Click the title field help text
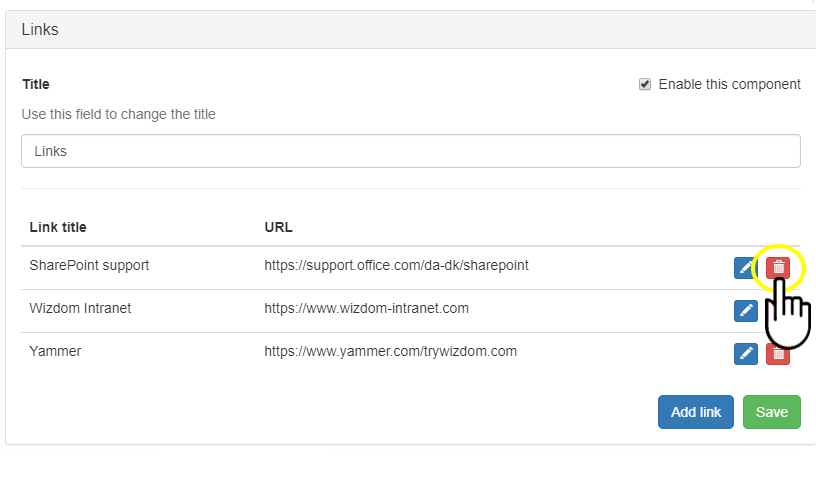The height and width of the screenshot is (492, 816). pos(118,114)
